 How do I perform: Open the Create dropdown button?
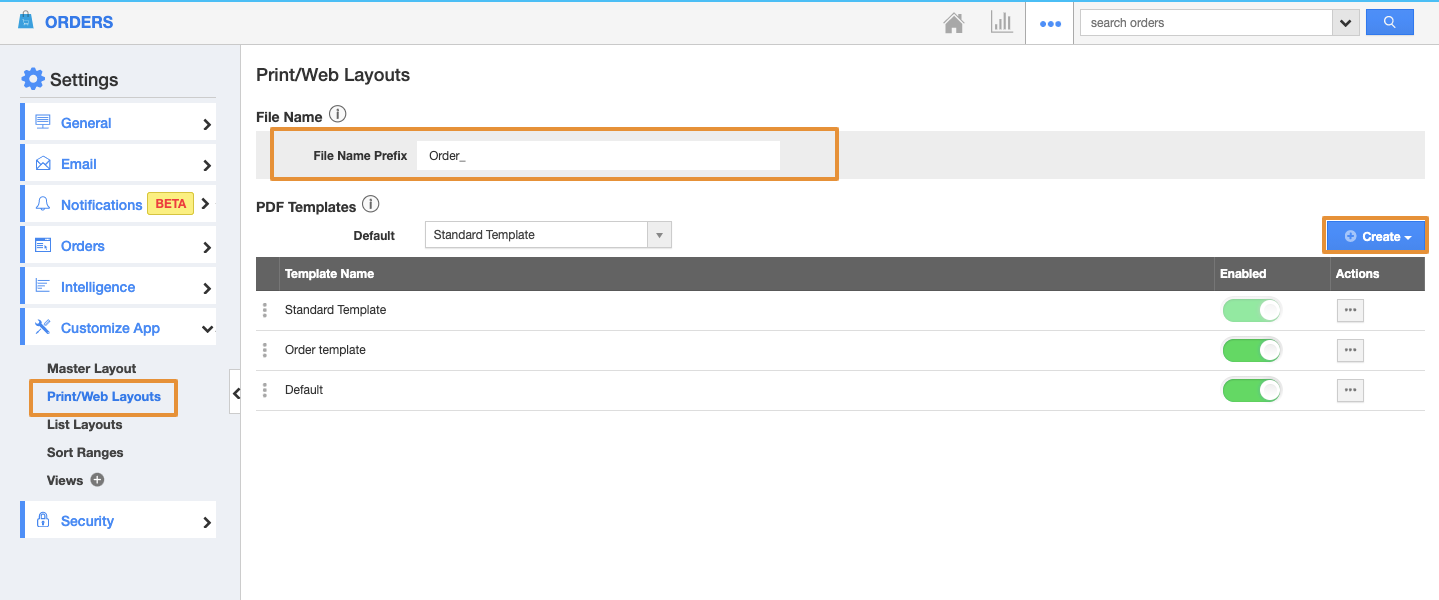[x=1376, y=236]
